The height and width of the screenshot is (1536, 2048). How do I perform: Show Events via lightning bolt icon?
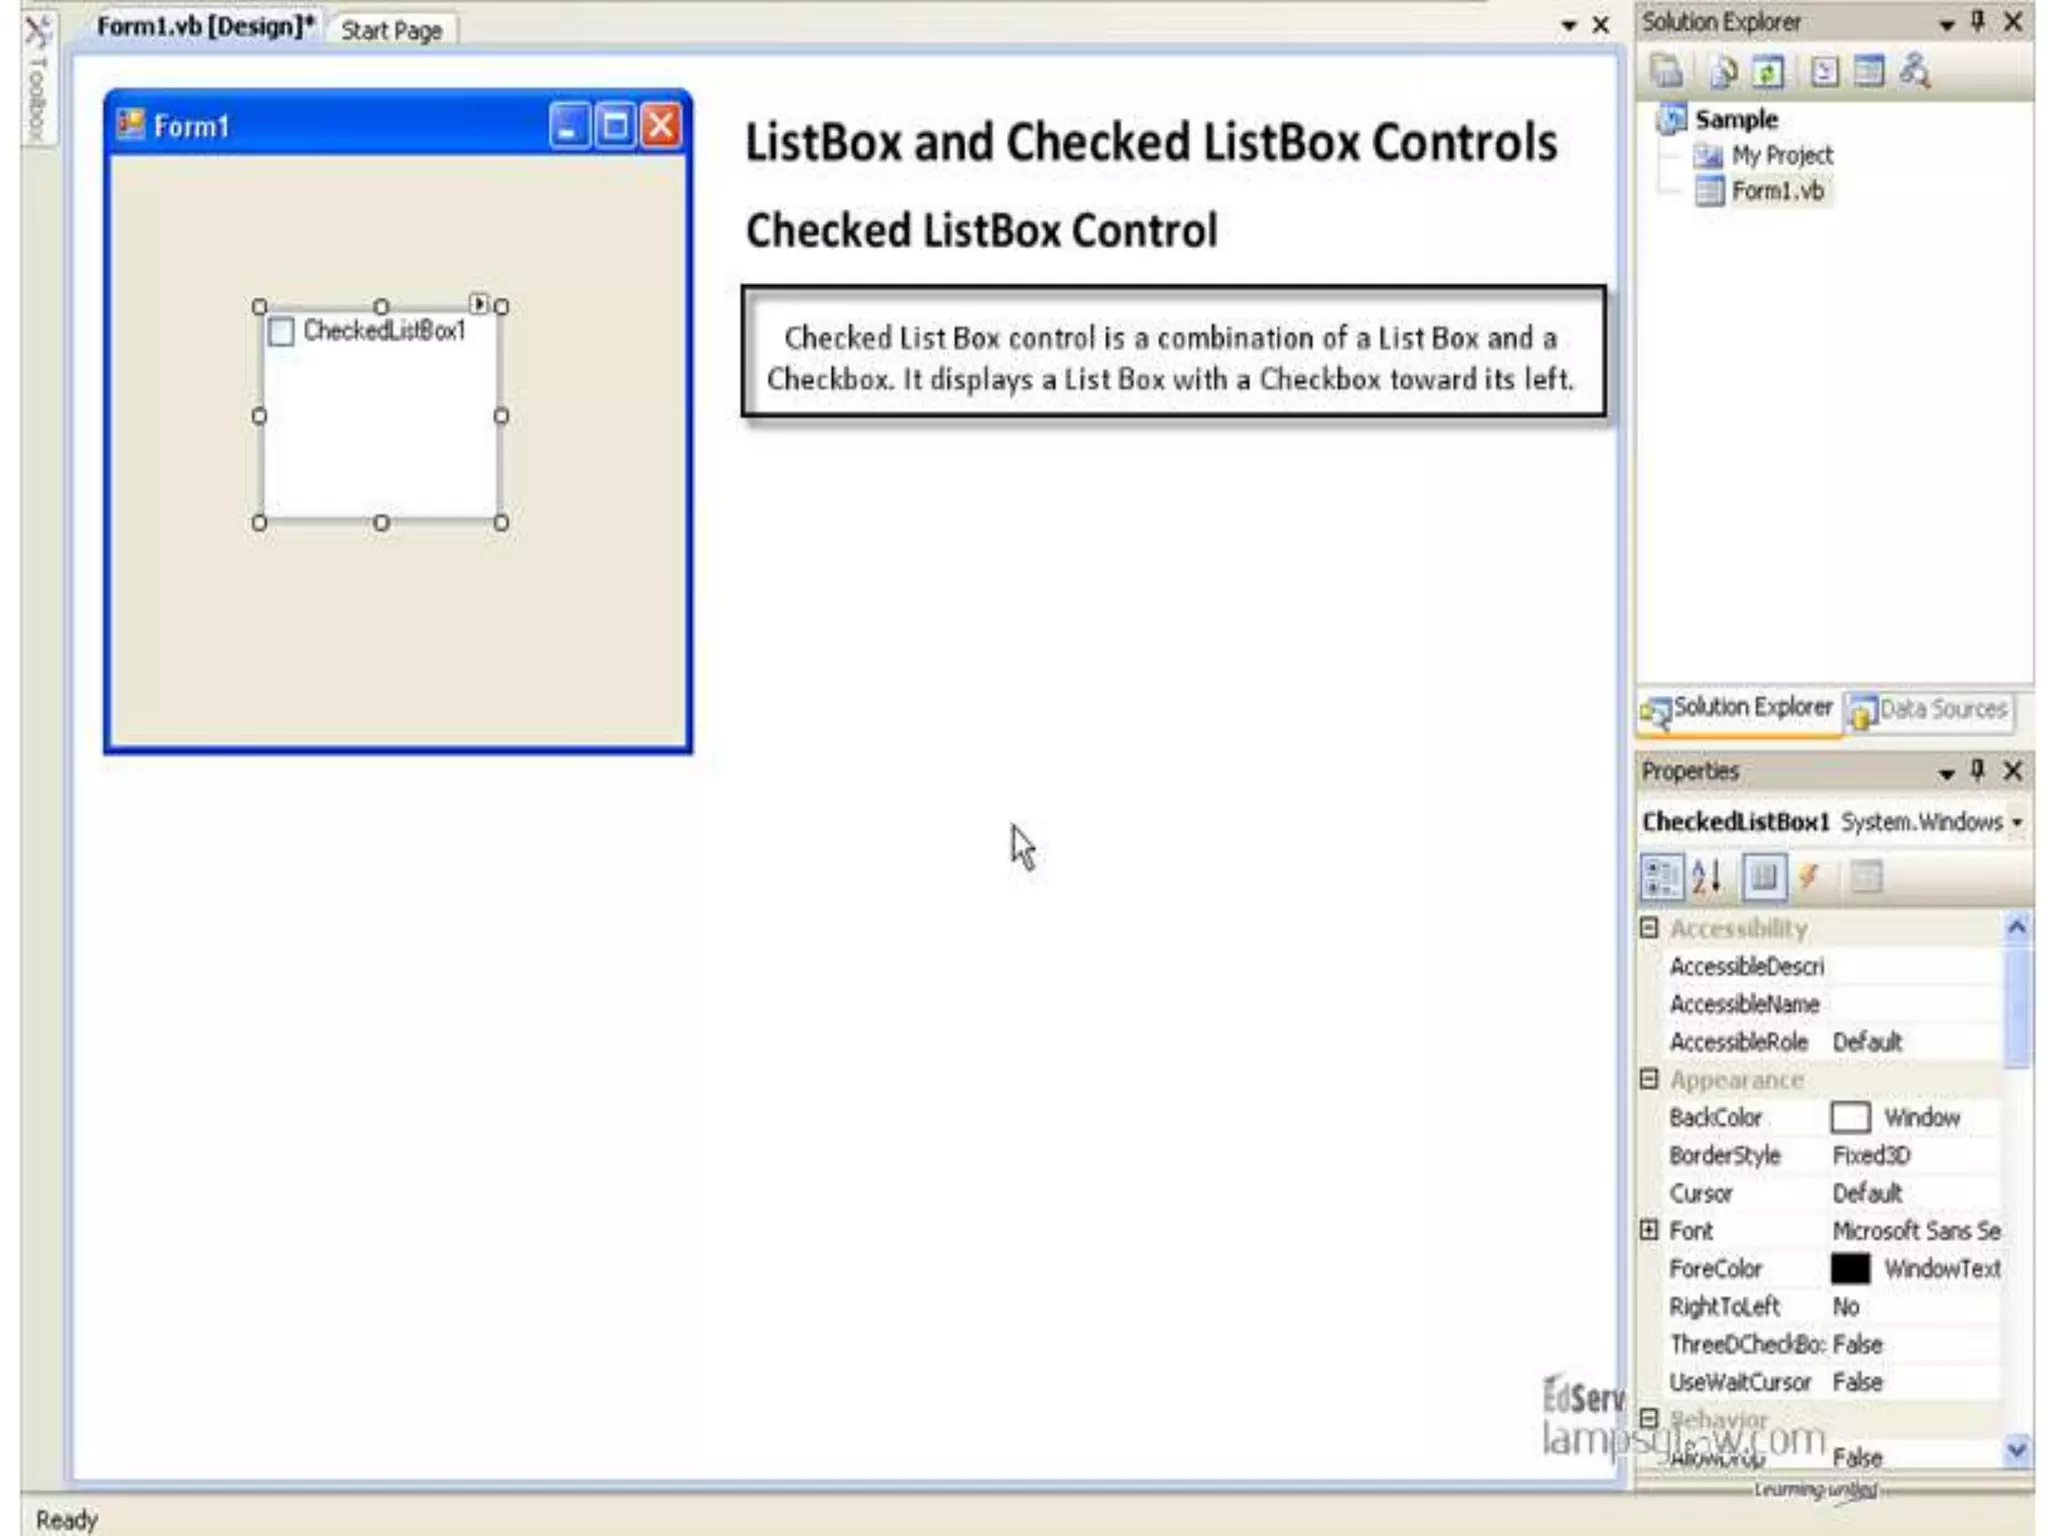[1809, 877]
